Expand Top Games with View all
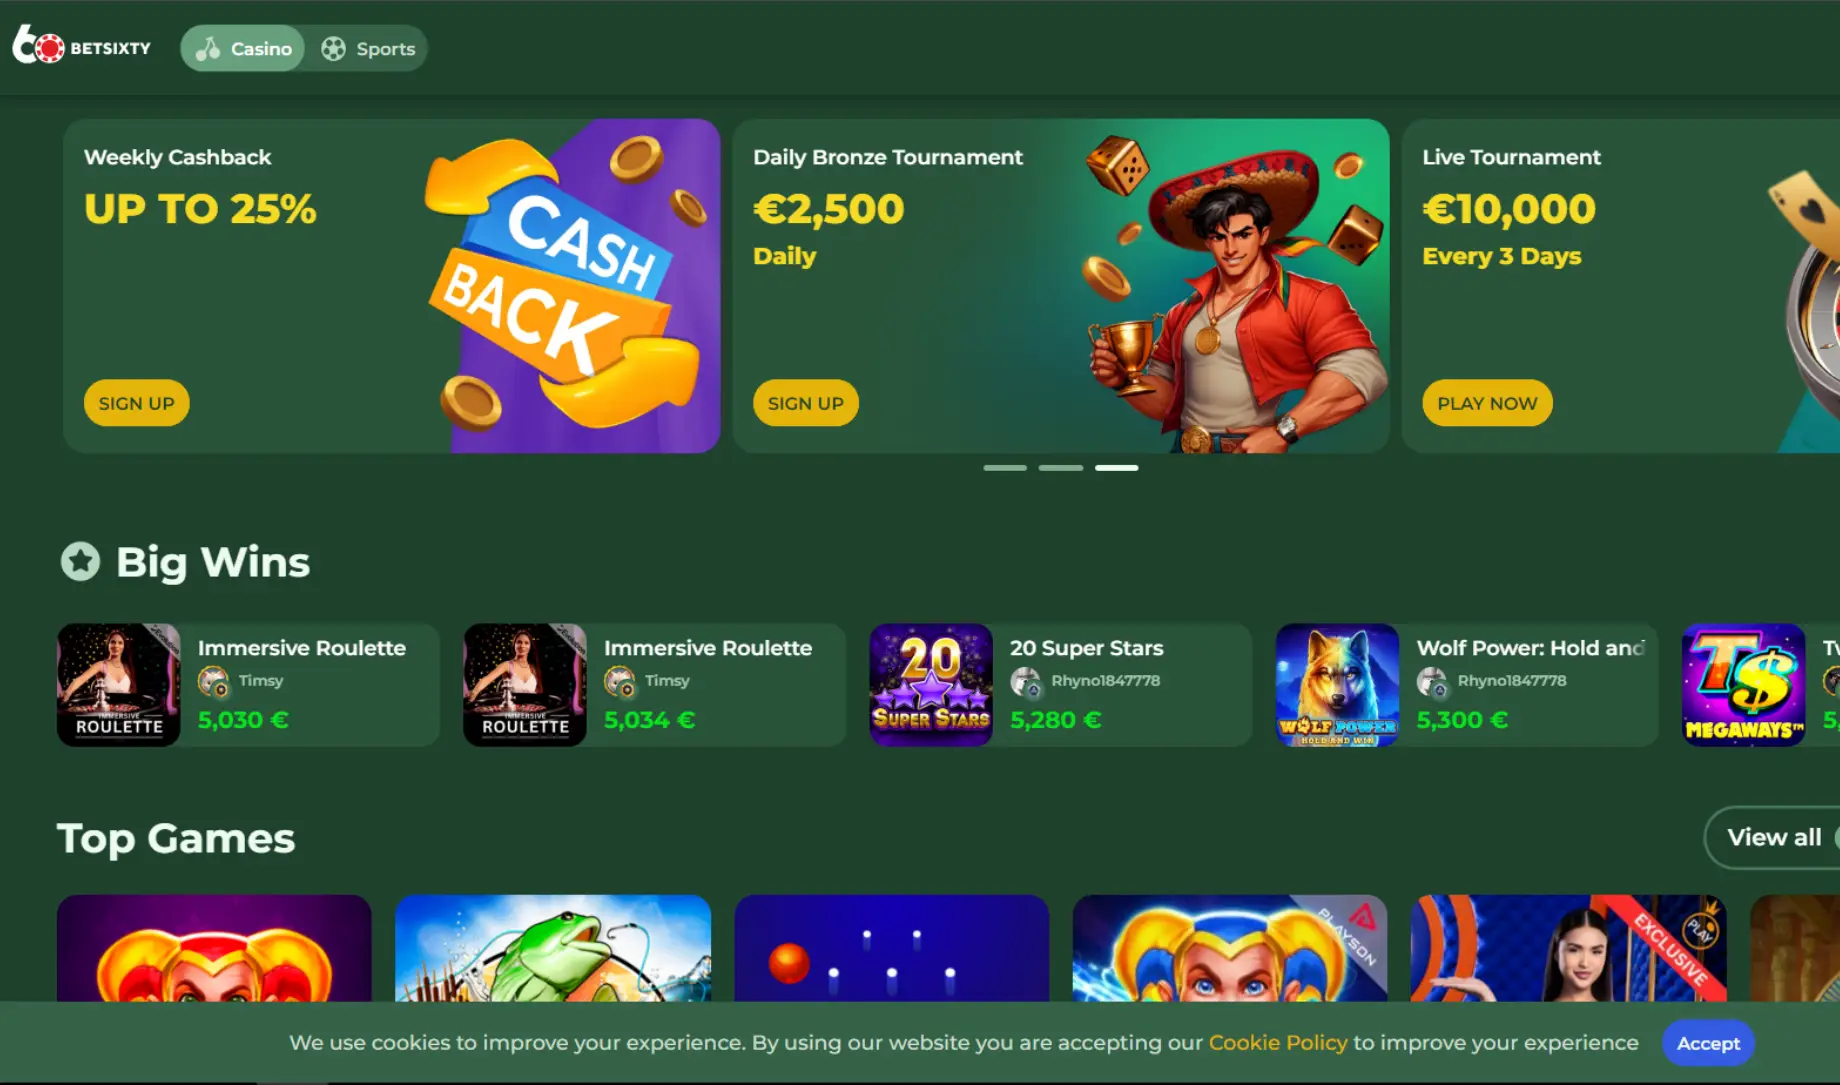 (1773, 837)
